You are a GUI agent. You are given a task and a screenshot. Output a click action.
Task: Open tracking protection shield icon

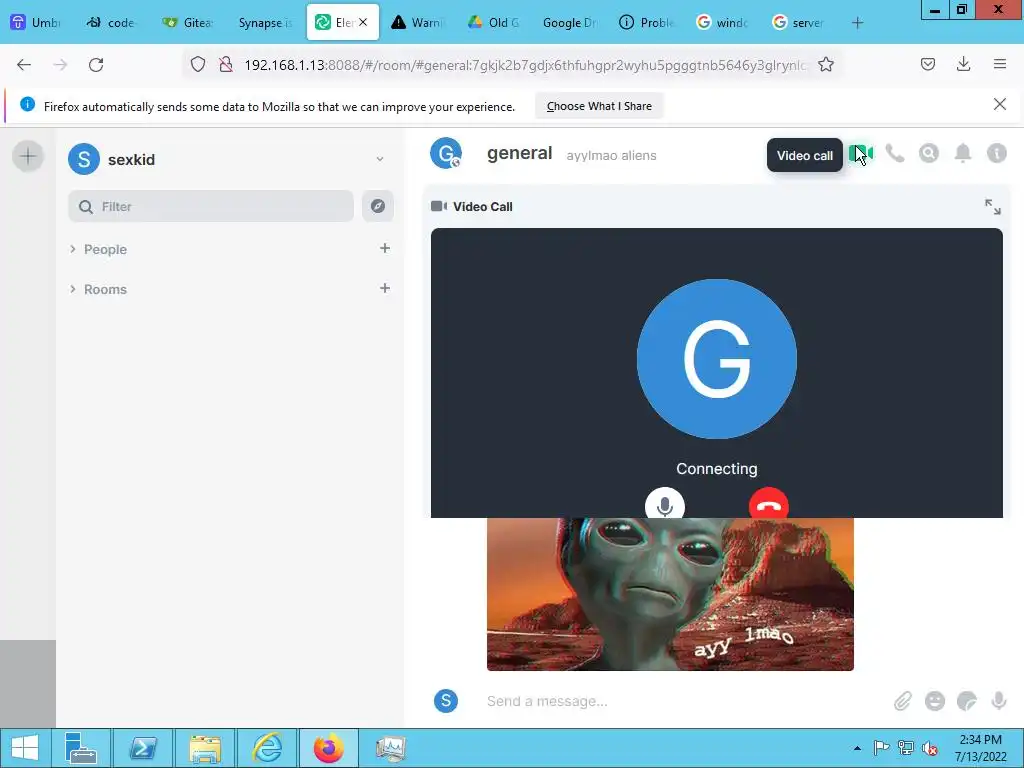click(198, 65)
